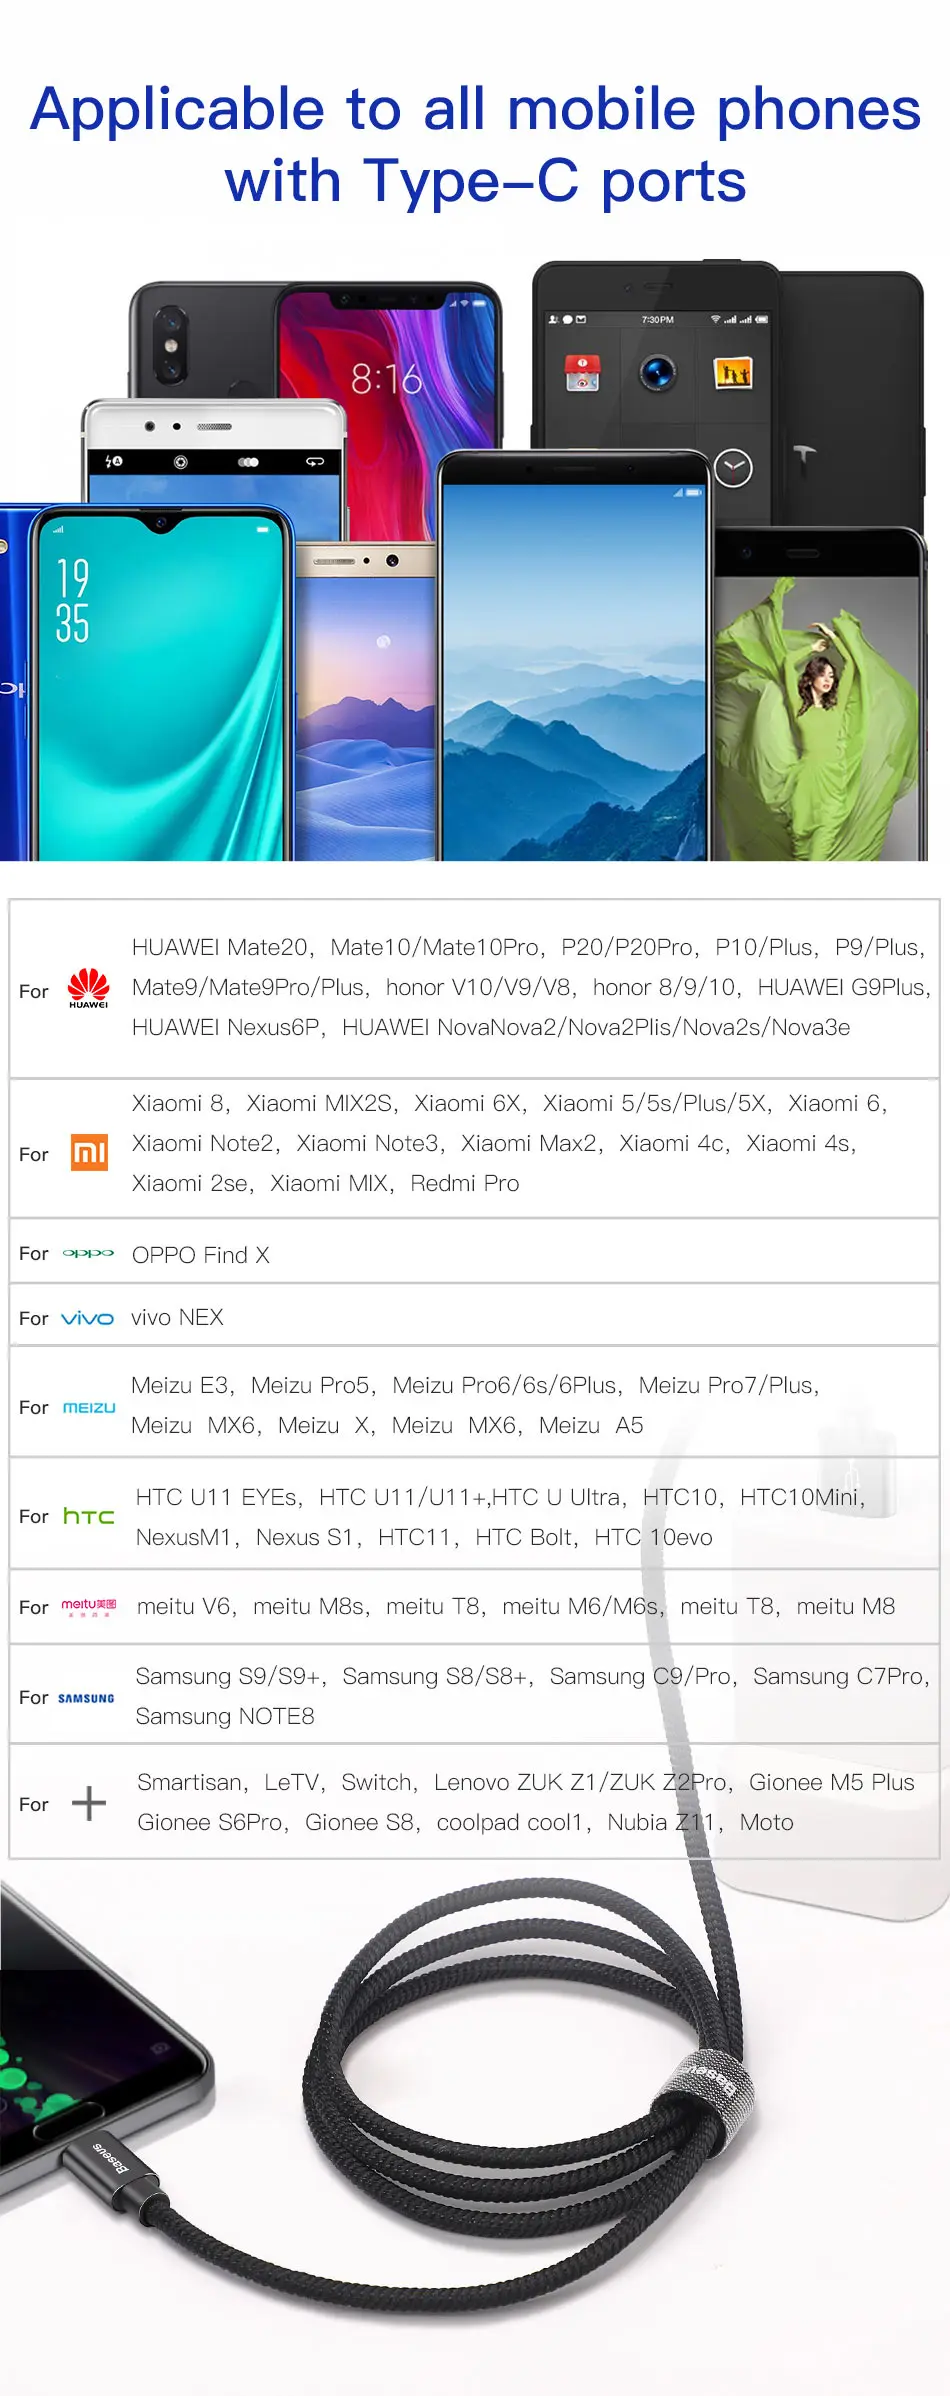Screen dimensions: 950x2396
Task: Click 'vivo NEX' text
Action: (177, 1317)
